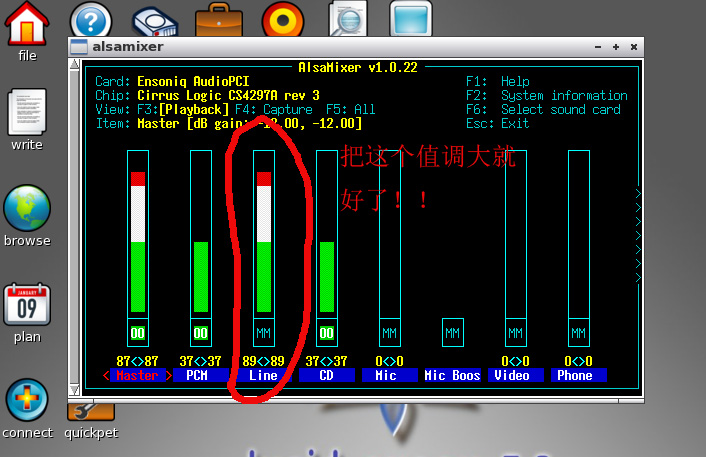
Task: Toggle mute box under Master channel
Action: (x=138, y=333)
